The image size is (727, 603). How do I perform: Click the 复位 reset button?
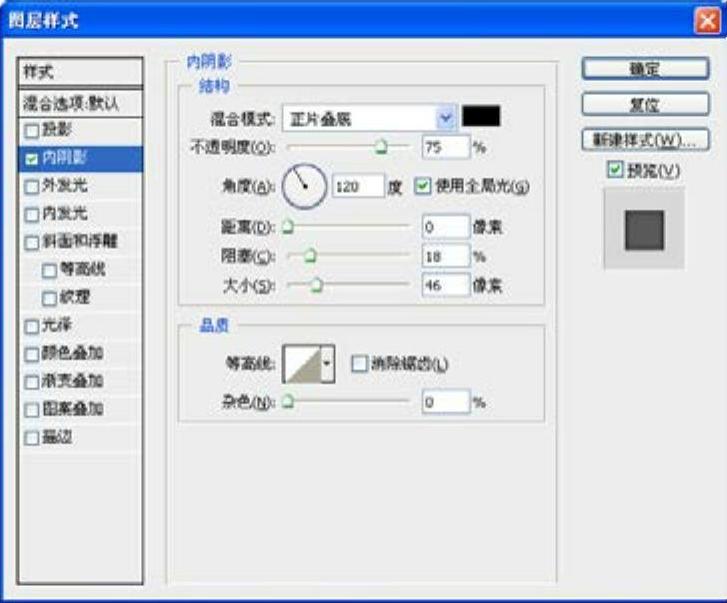(645, 104)
